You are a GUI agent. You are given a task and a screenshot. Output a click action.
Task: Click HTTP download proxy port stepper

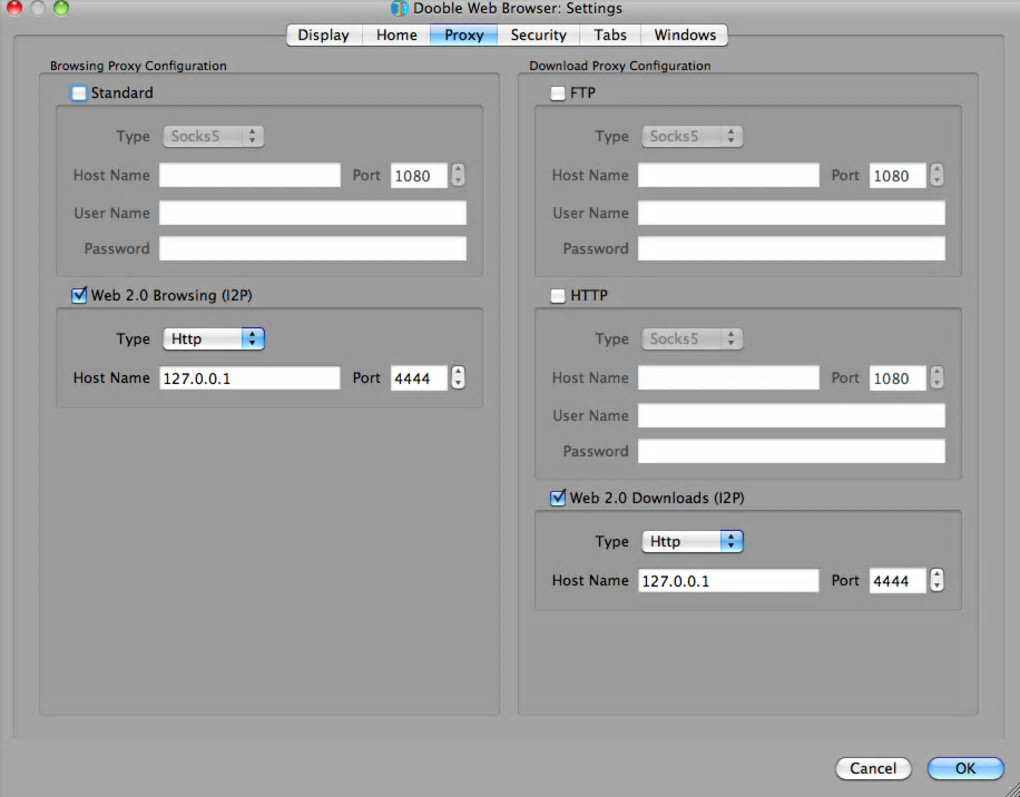(937, 378)
